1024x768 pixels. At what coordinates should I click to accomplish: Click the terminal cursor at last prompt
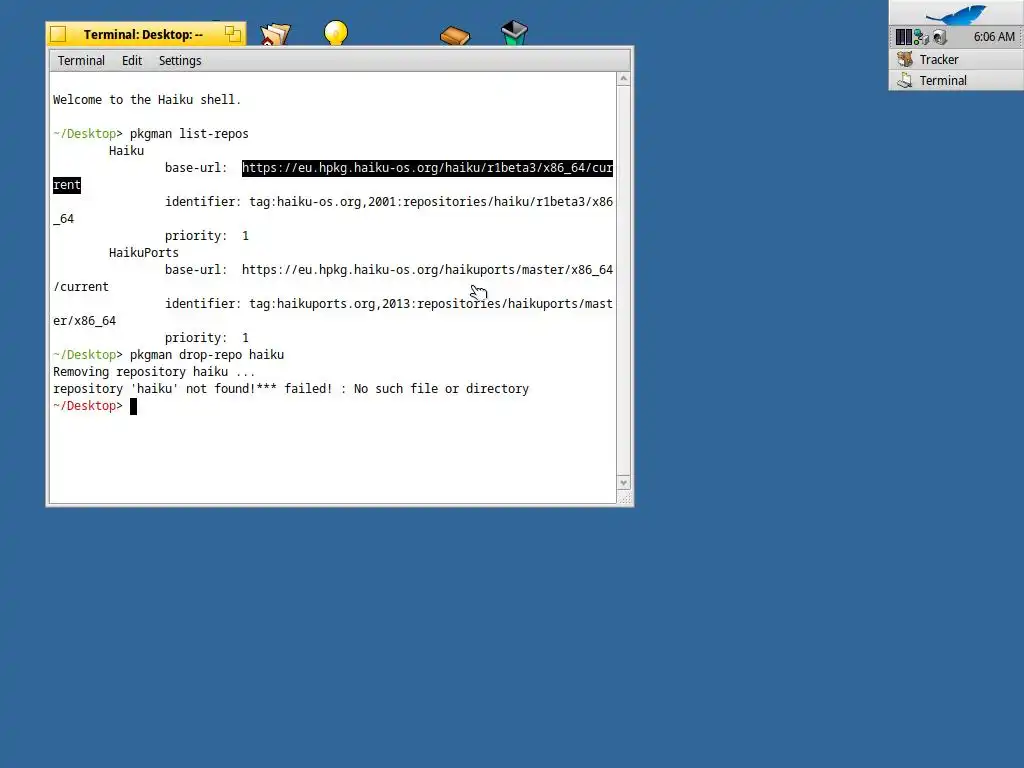133,406
